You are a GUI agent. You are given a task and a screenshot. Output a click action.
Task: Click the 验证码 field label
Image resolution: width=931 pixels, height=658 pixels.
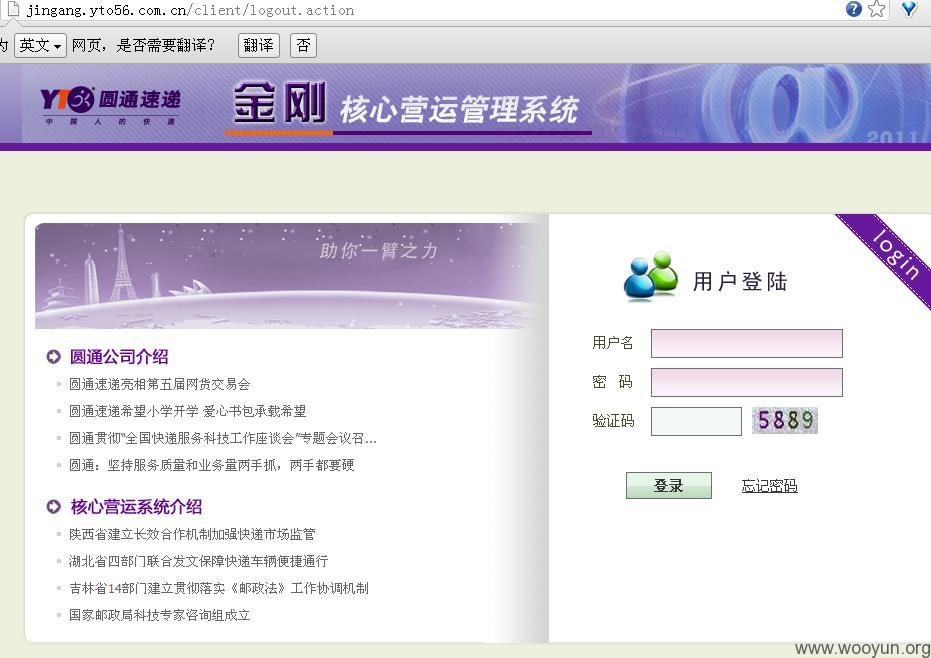click(x=613, y=420)
